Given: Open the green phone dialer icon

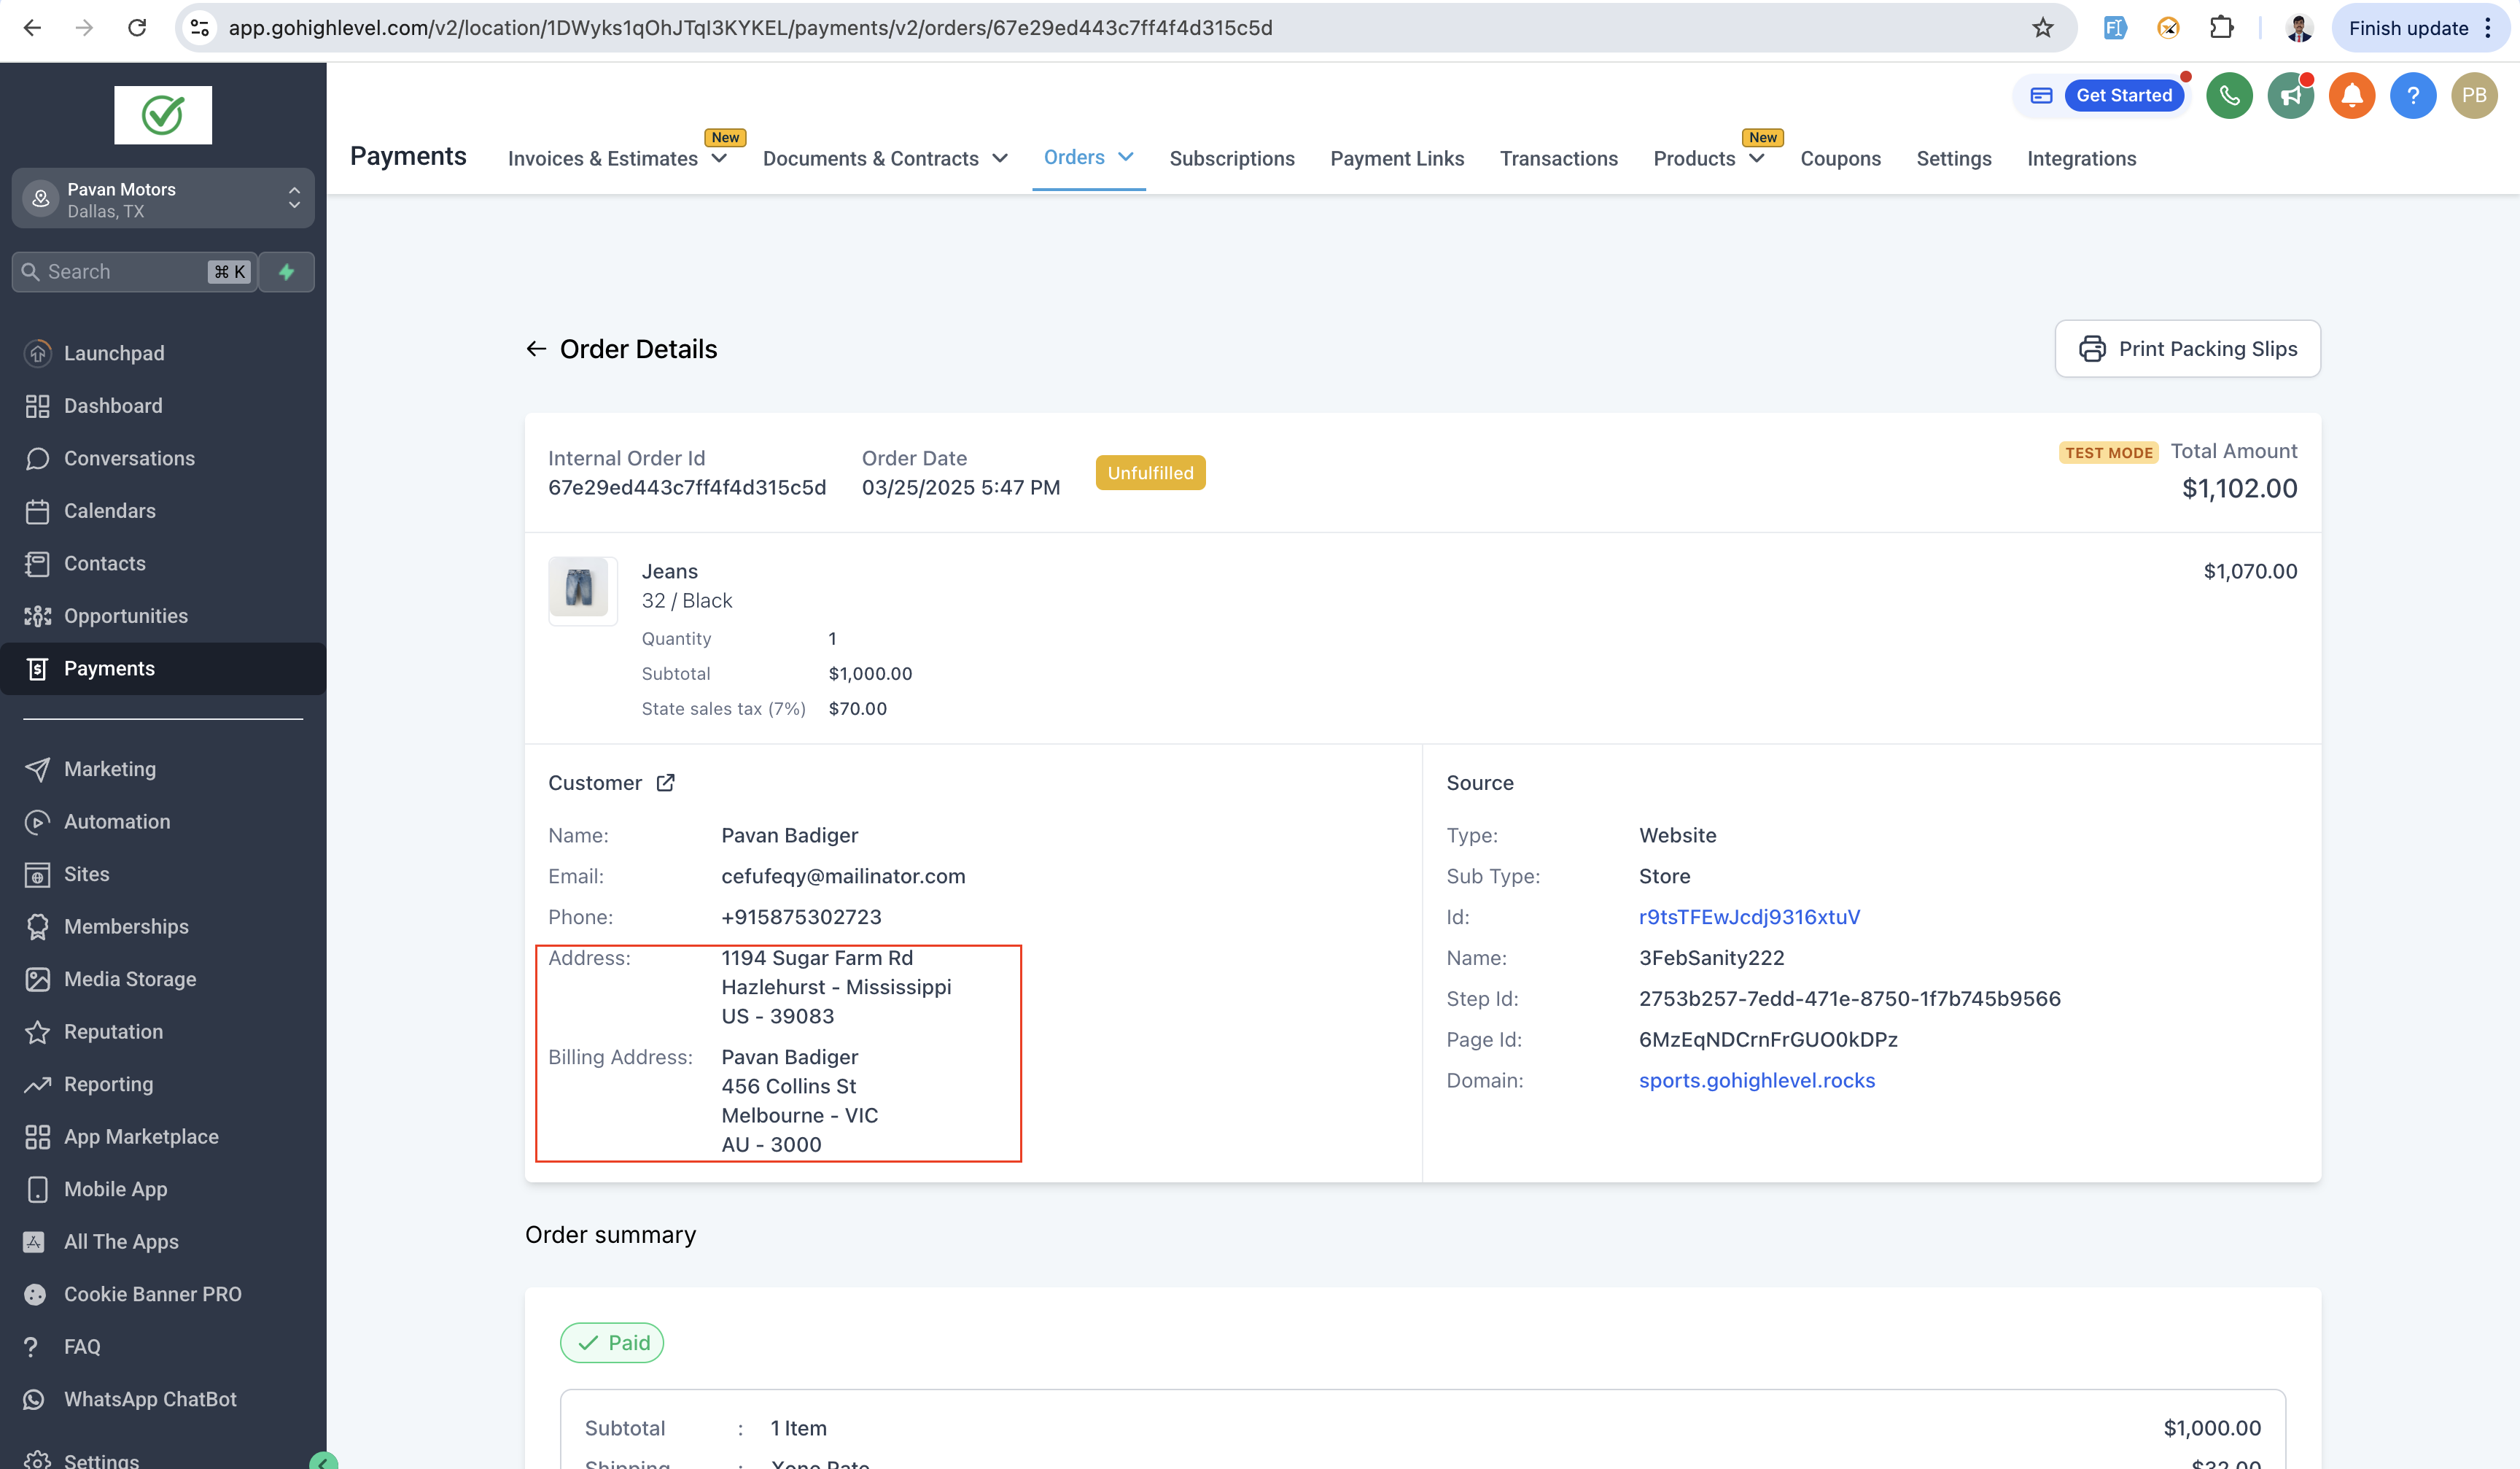Looking at the screenshot, I should [2229, 95].
